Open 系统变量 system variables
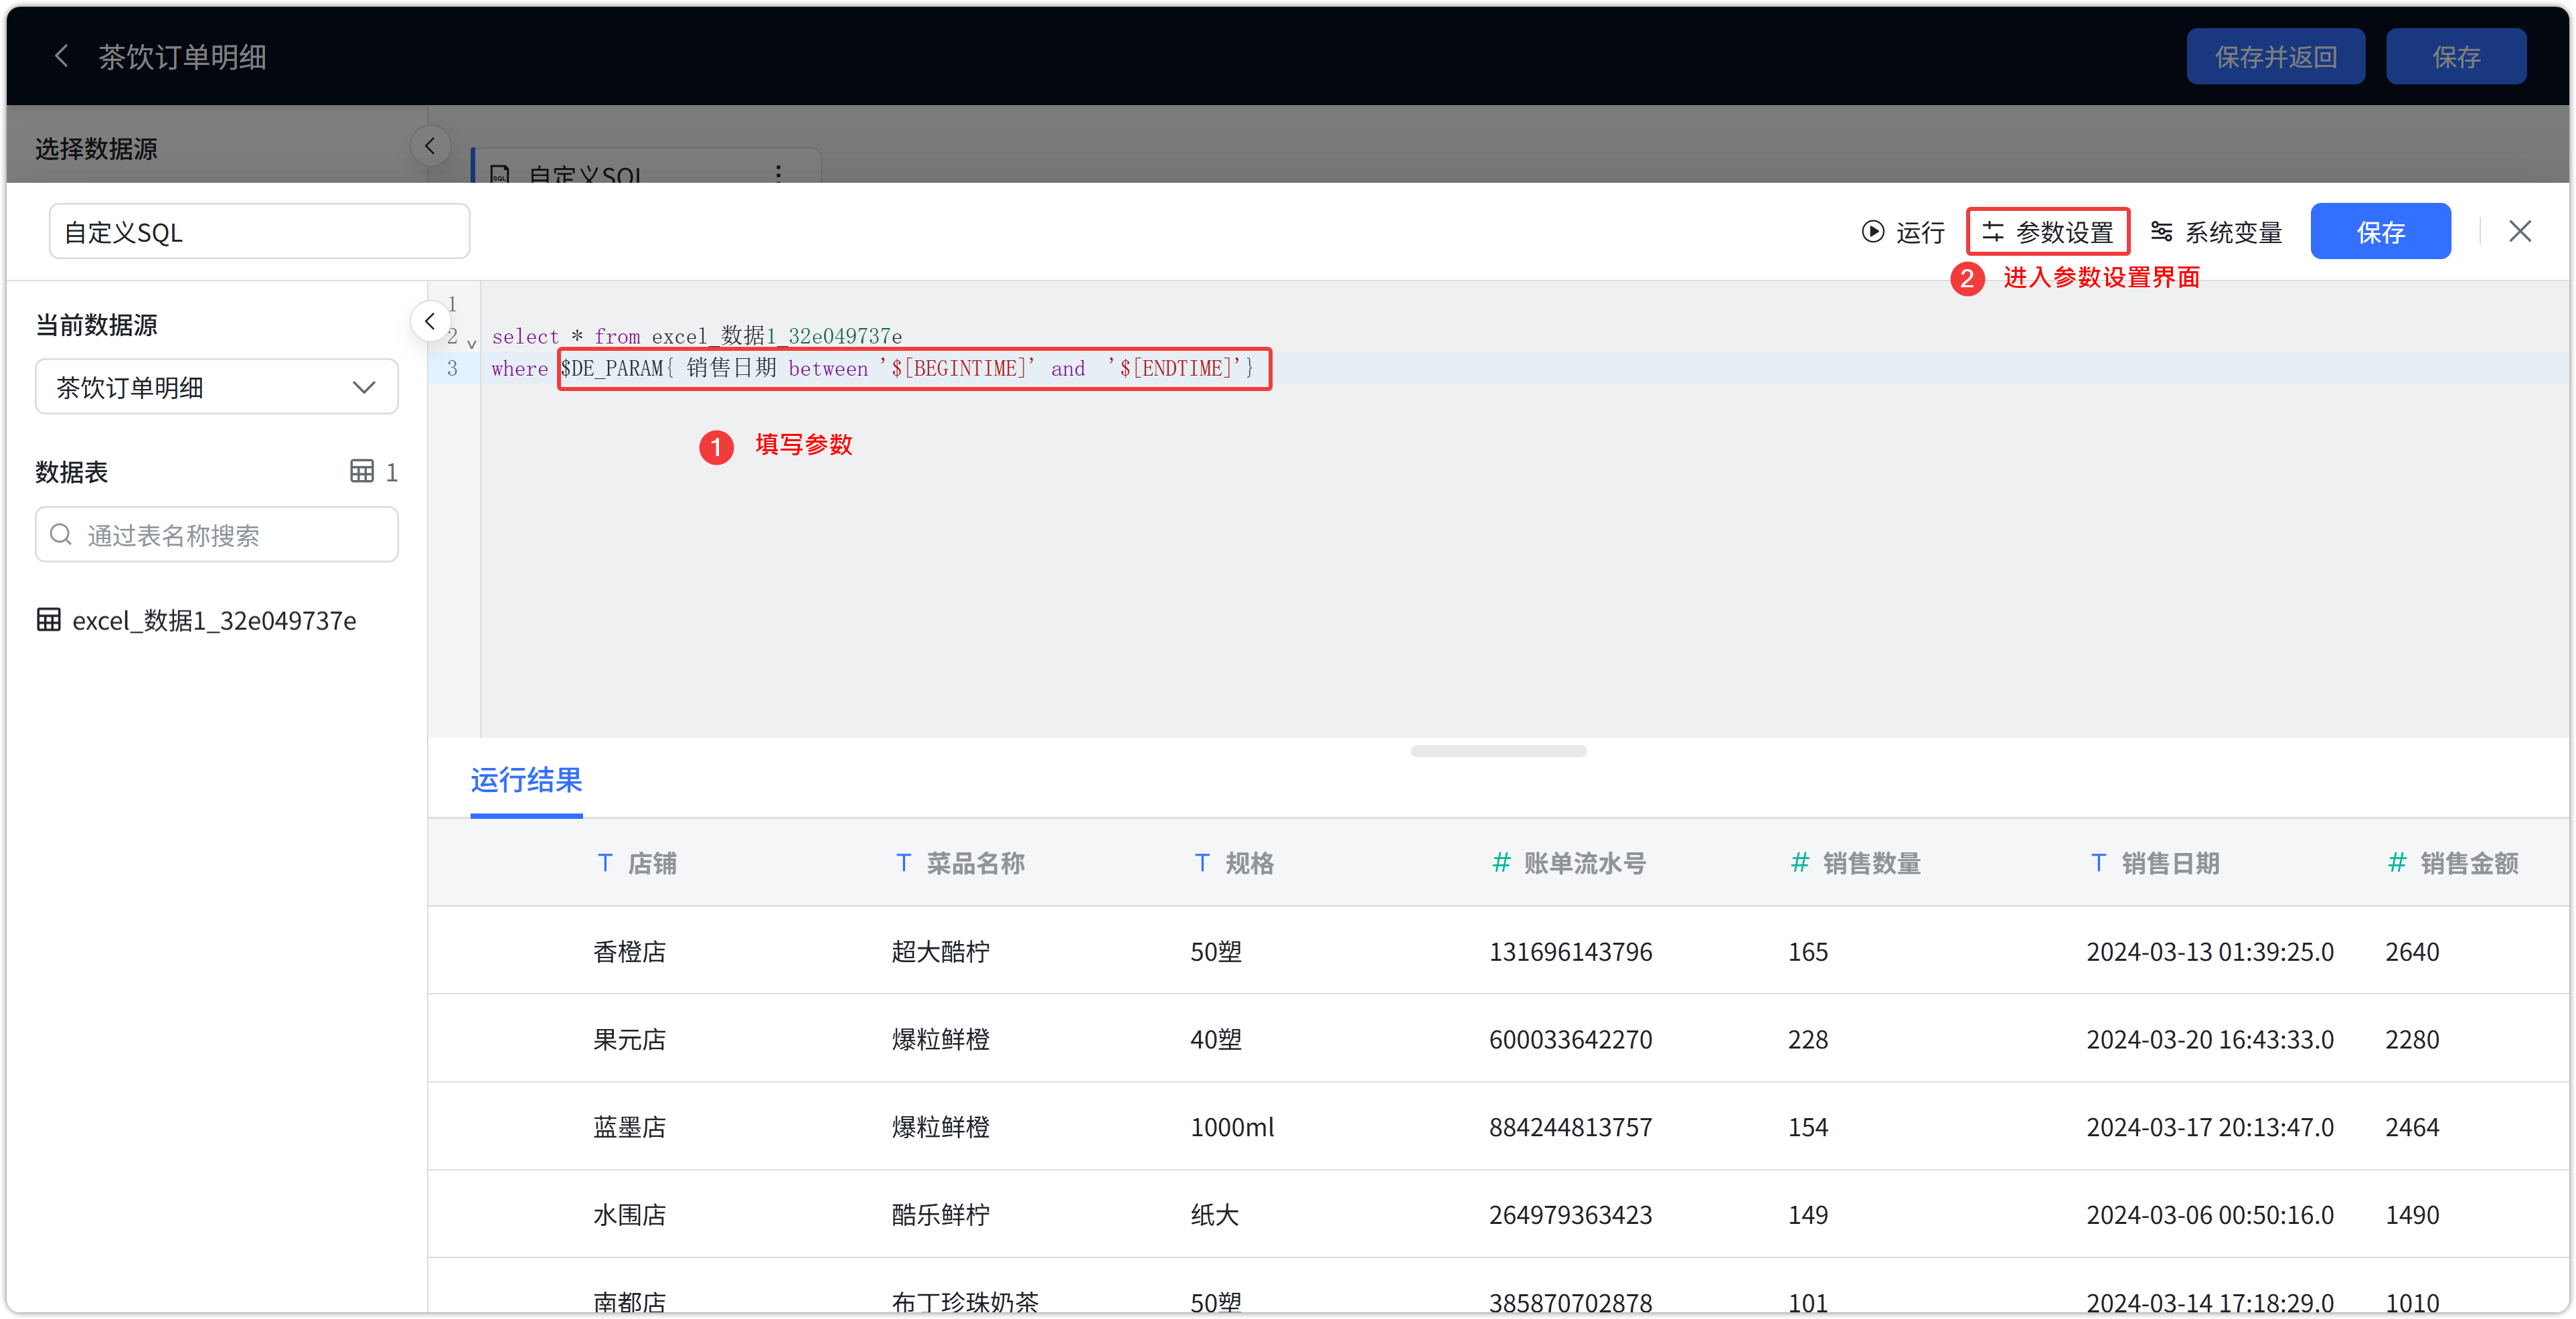Viewport: 2576px width, 1319px height. click(2217, 232)
